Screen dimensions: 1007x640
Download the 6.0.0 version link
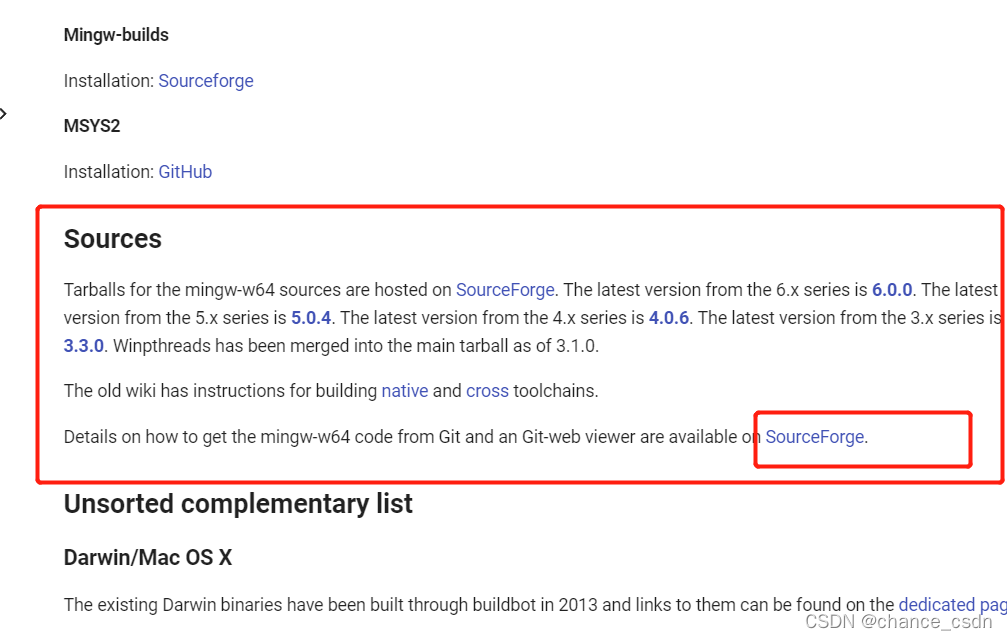[x=892, y=290]
